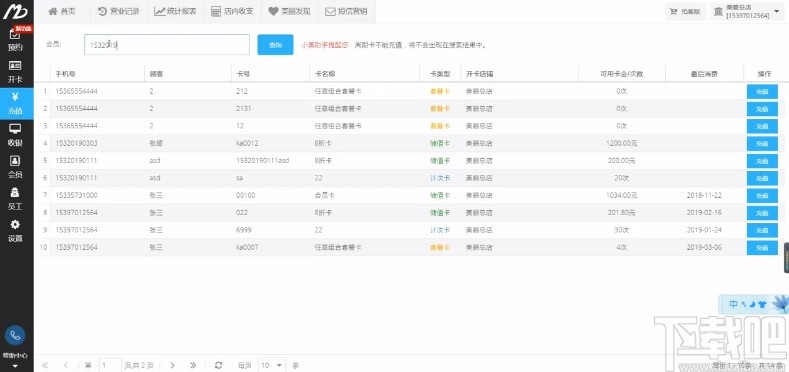Click 充值 button for card number 212

click(x=762, y=92)
